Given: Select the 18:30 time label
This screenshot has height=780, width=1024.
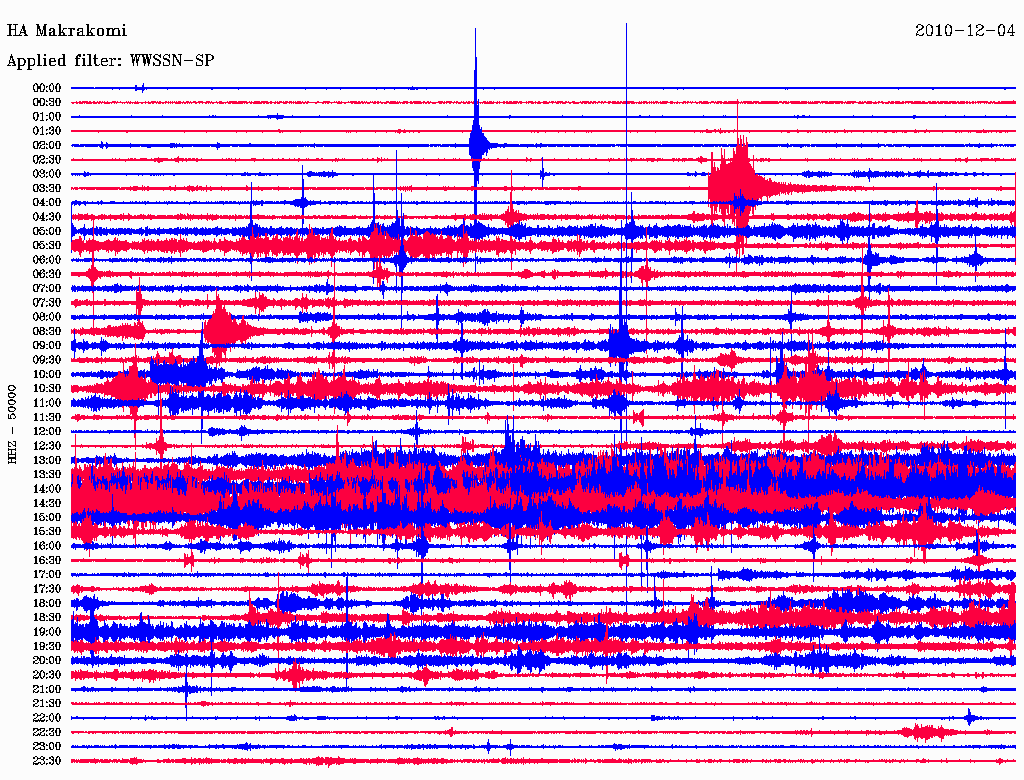Looking at the screenshot, I should 47,617.
